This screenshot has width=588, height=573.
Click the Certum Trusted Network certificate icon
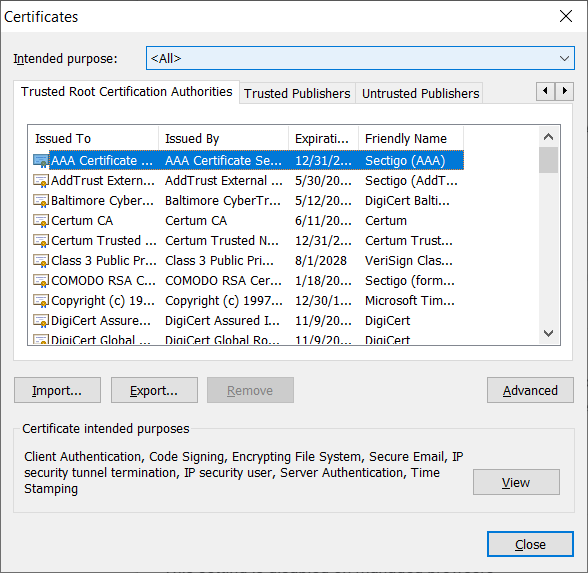pyautogui.click(x=40, y=241)
